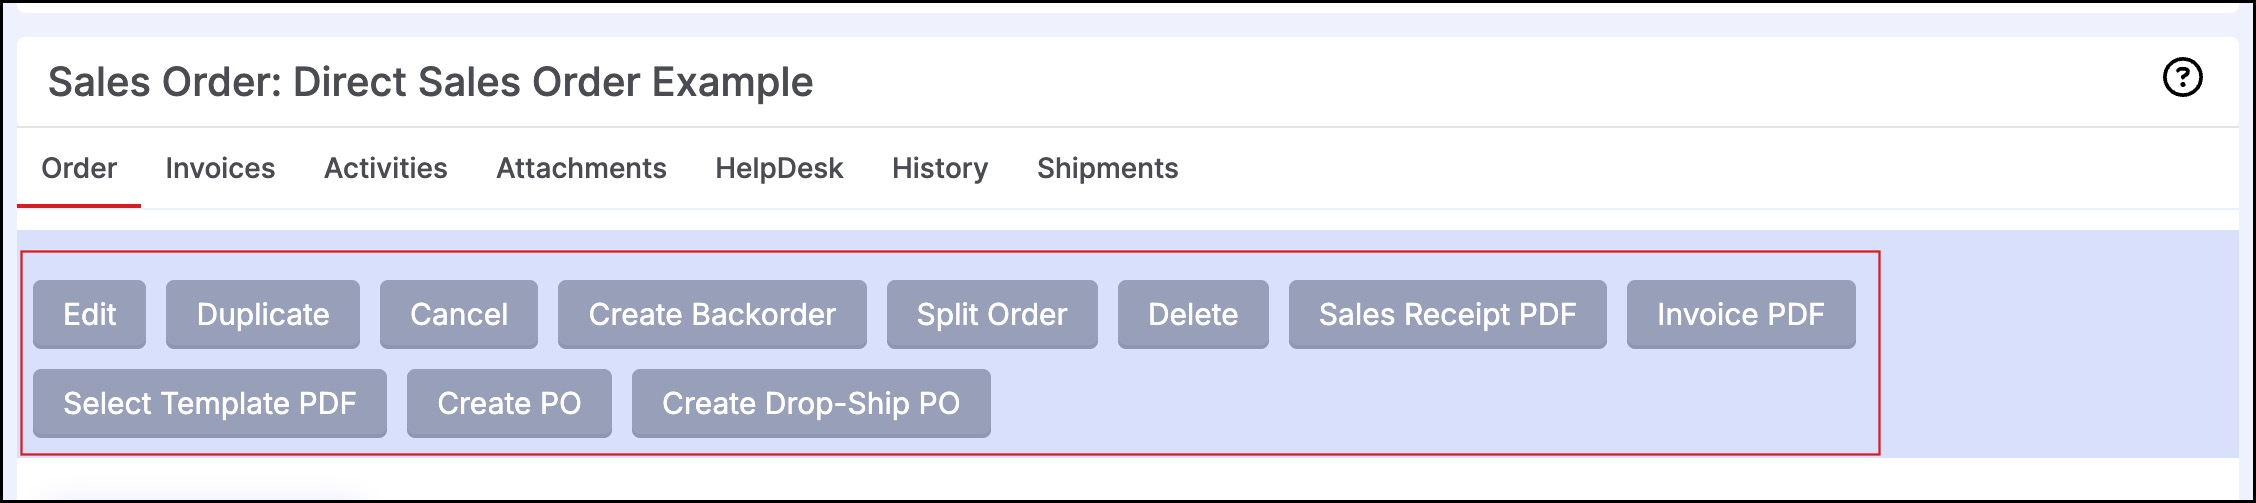Choose Split Order
2256x503 pixels.
tap(992, 314)
